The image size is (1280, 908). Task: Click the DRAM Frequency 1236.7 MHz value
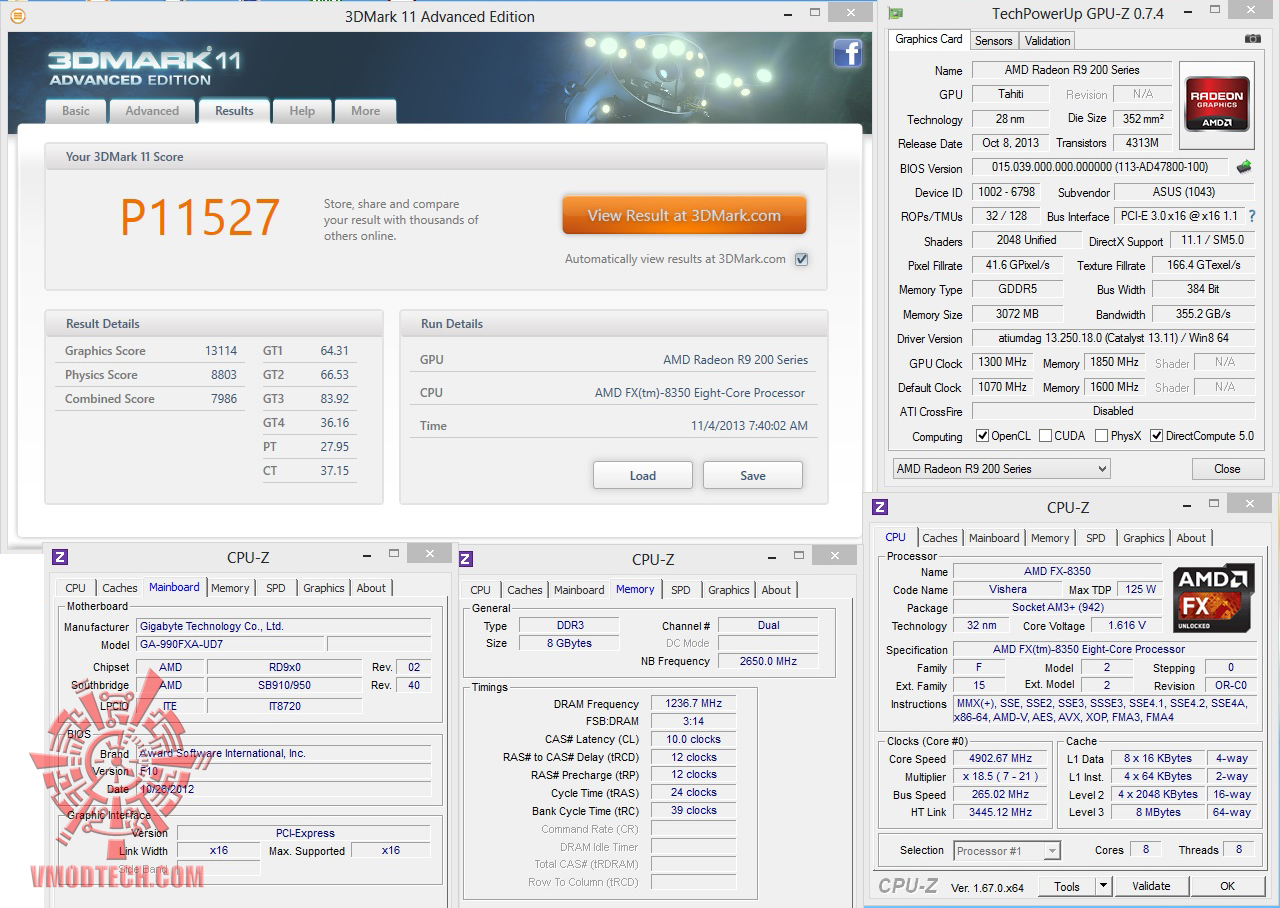coord(694,704)
